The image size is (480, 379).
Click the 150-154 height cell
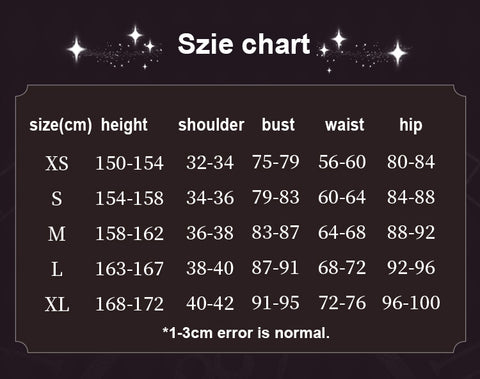(129, 163)
